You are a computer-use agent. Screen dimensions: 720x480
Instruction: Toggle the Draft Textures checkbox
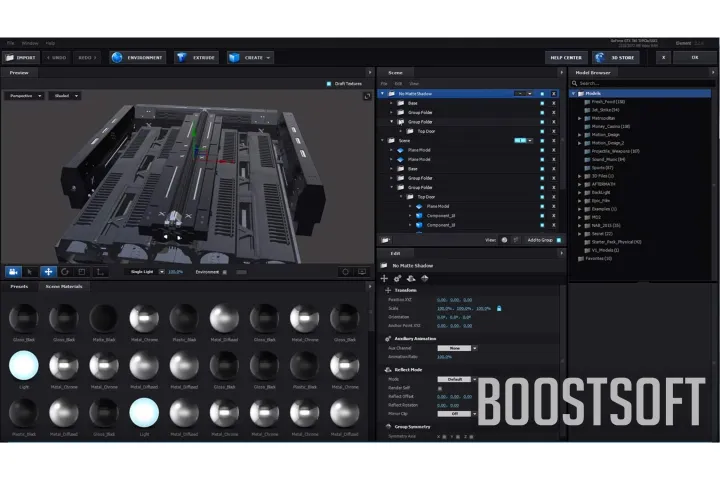click(x=329, y=84)
